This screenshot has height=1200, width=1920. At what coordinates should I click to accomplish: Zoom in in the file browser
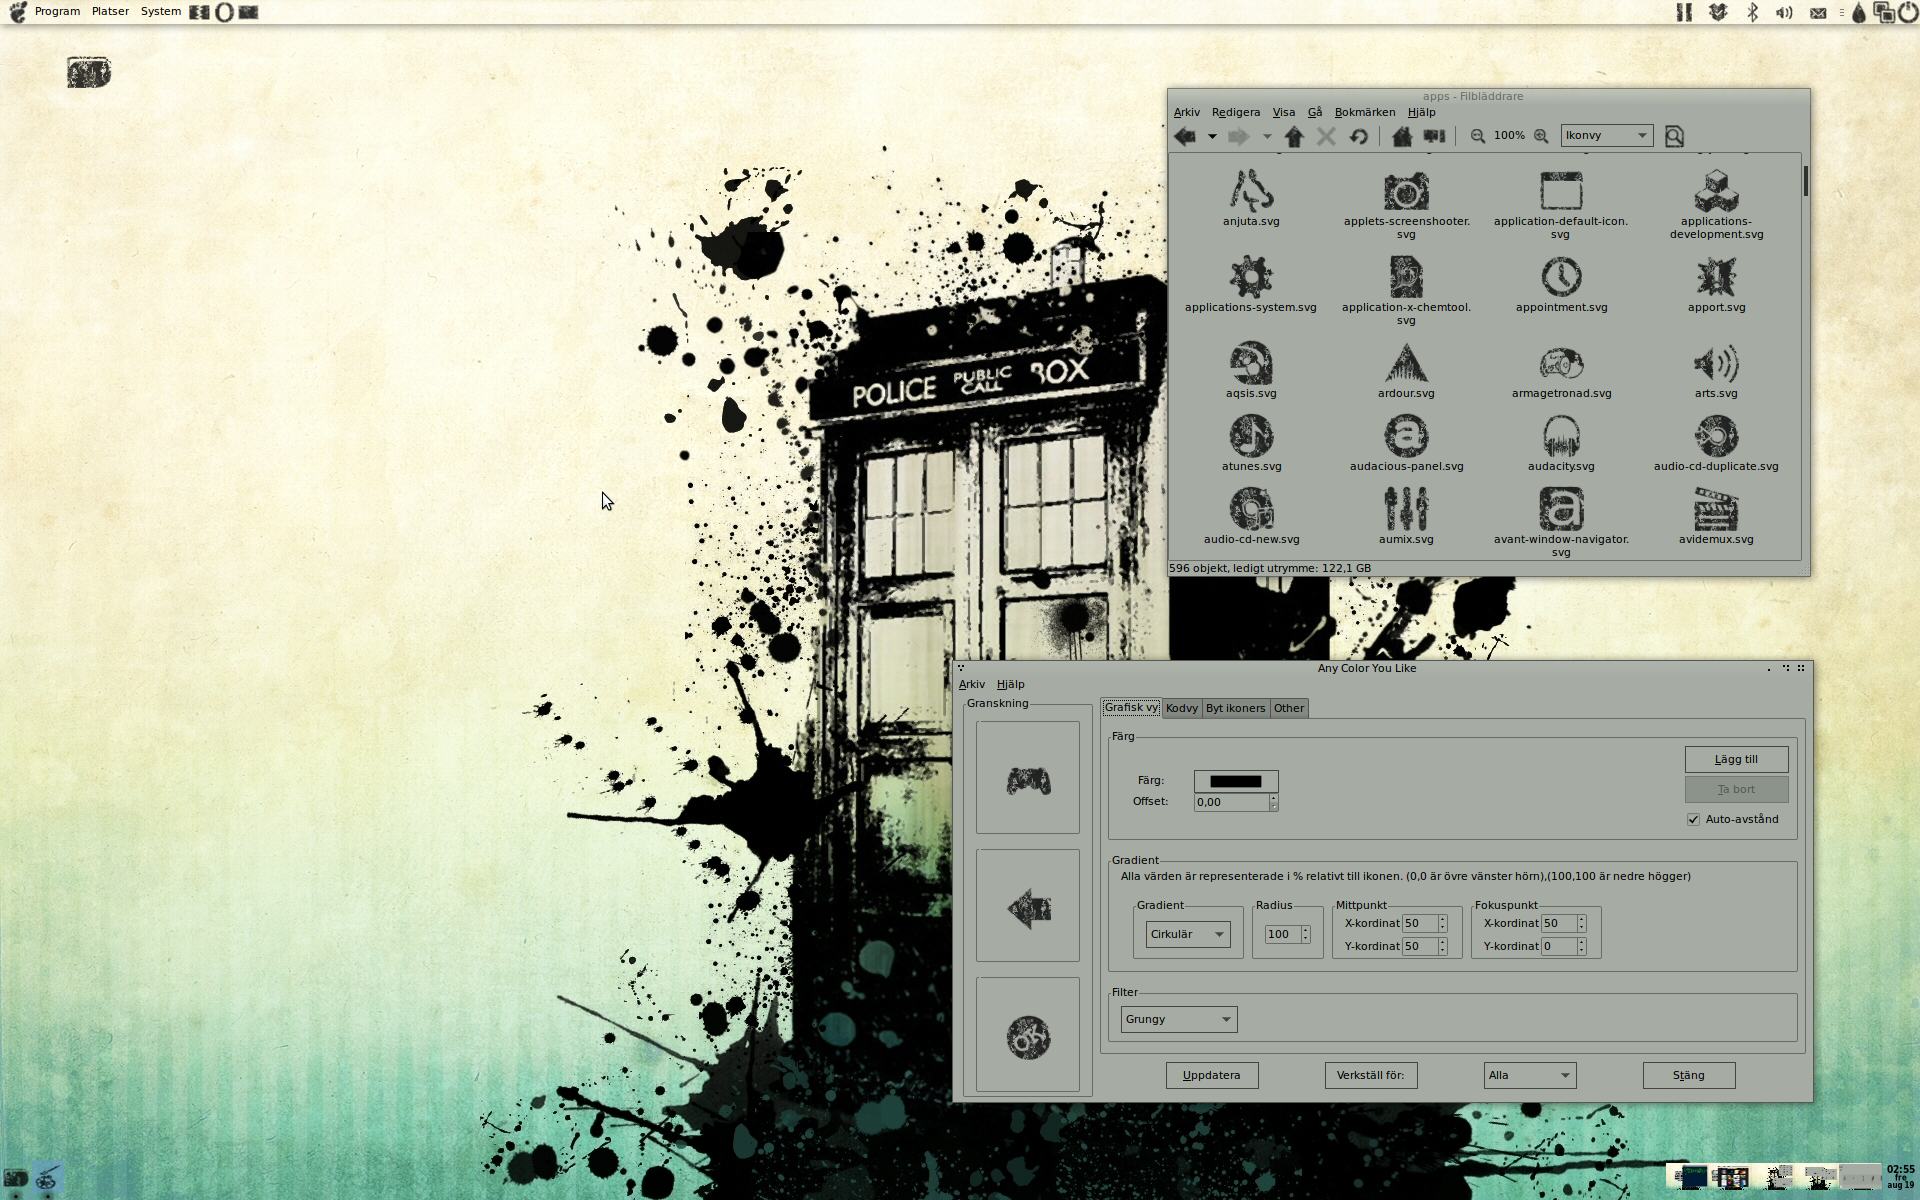coord(1541,136)
